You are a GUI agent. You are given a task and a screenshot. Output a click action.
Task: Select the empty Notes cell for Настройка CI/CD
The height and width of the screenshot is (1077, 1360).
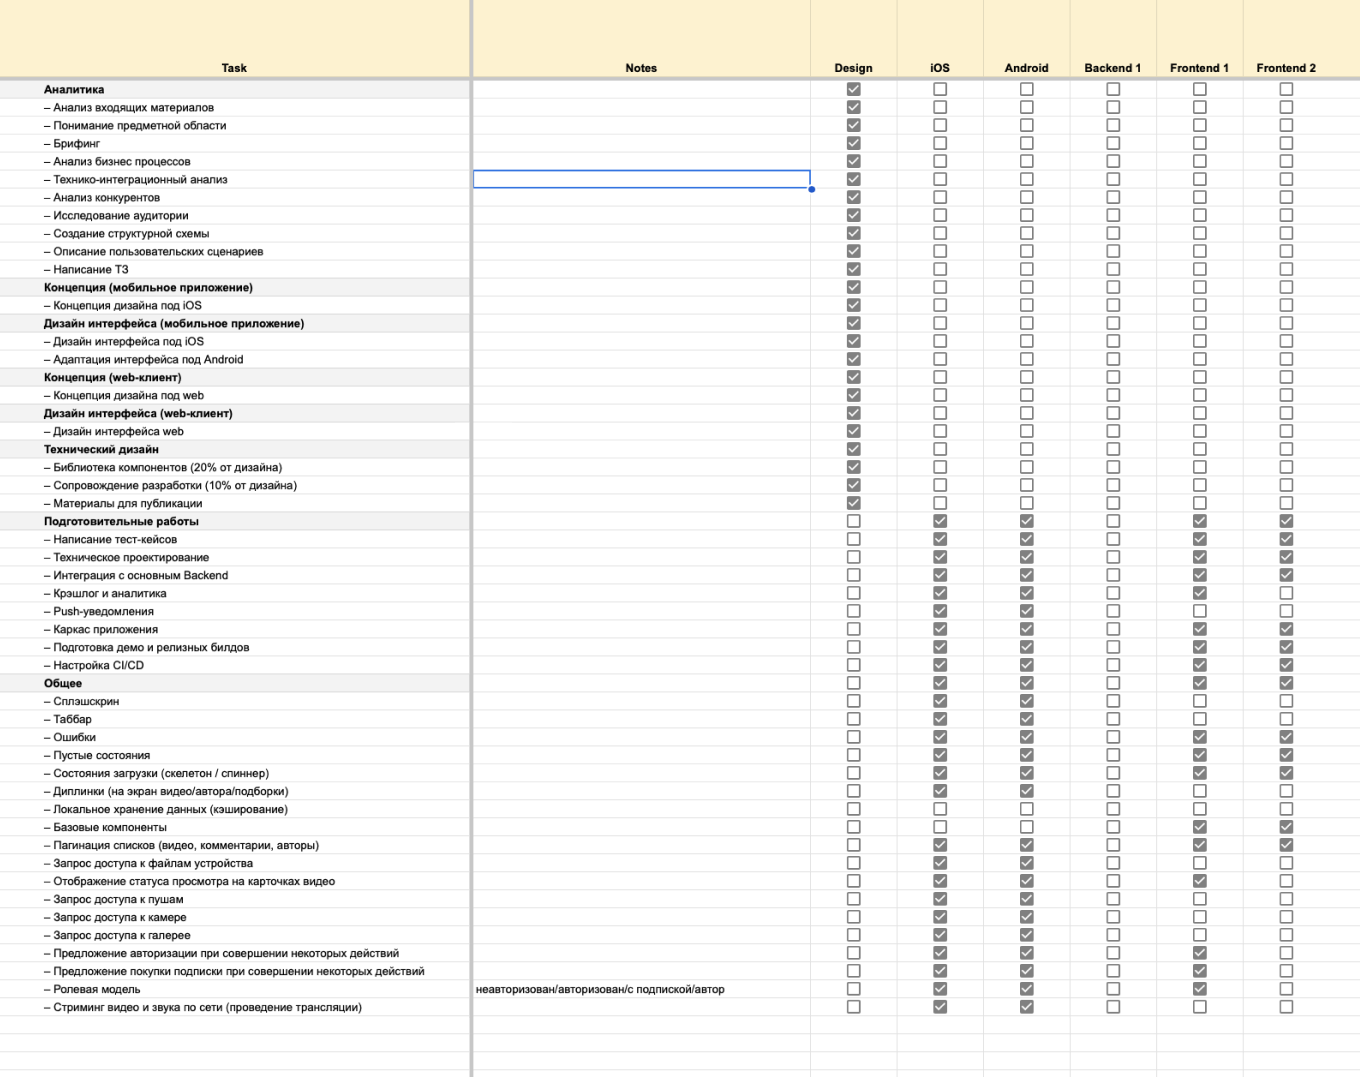click(x=641, y=665)
